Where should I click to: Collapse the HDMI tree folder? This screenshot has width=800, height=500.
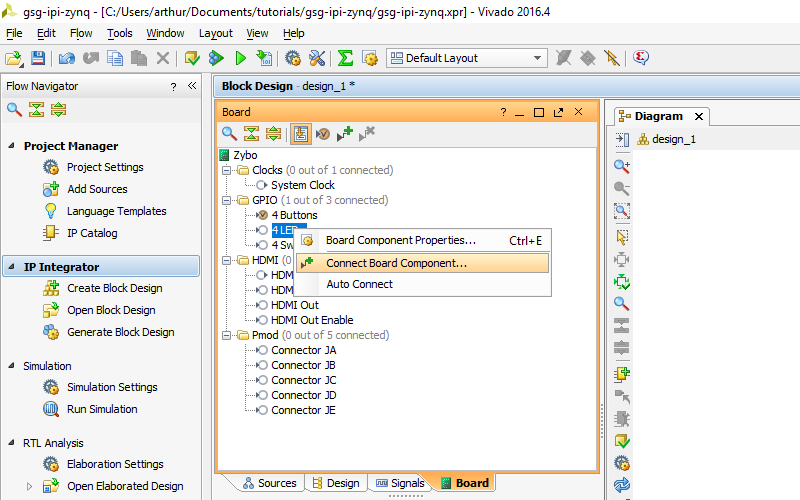[x=227, y=261]
